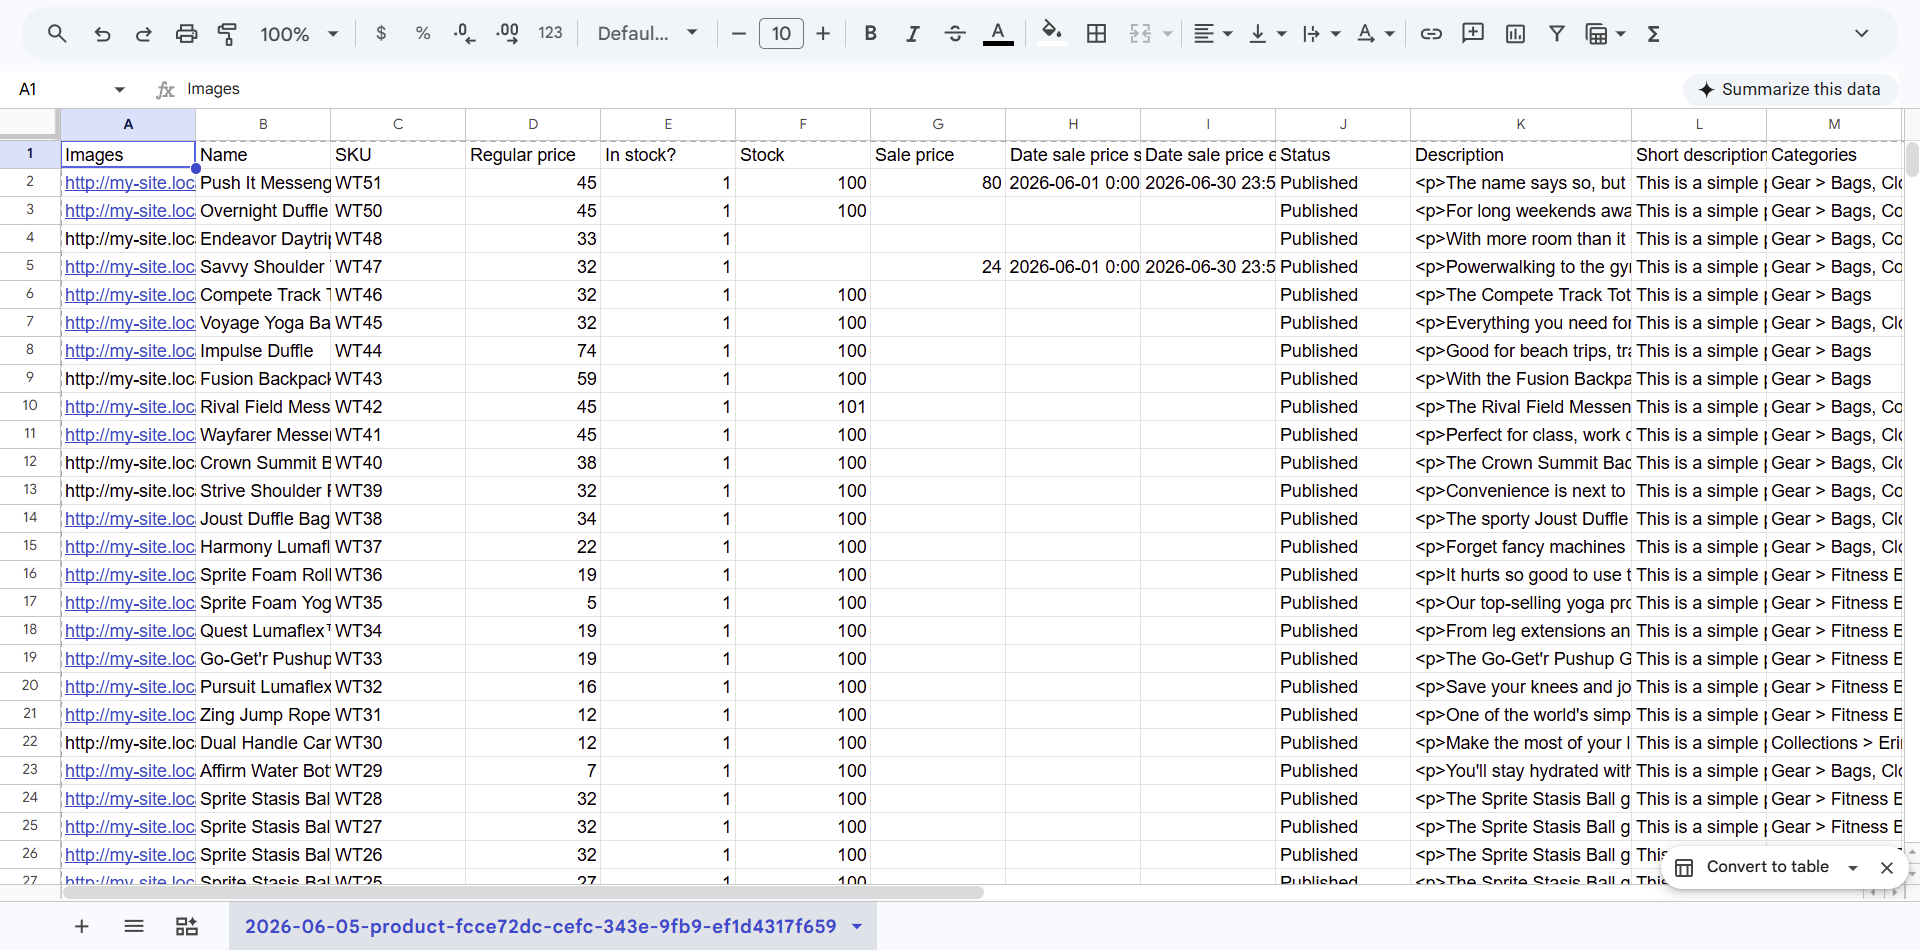Viewport: 1920px width, 950px height.
Task: Toggle italic formatting
Action: pos(913,34)
